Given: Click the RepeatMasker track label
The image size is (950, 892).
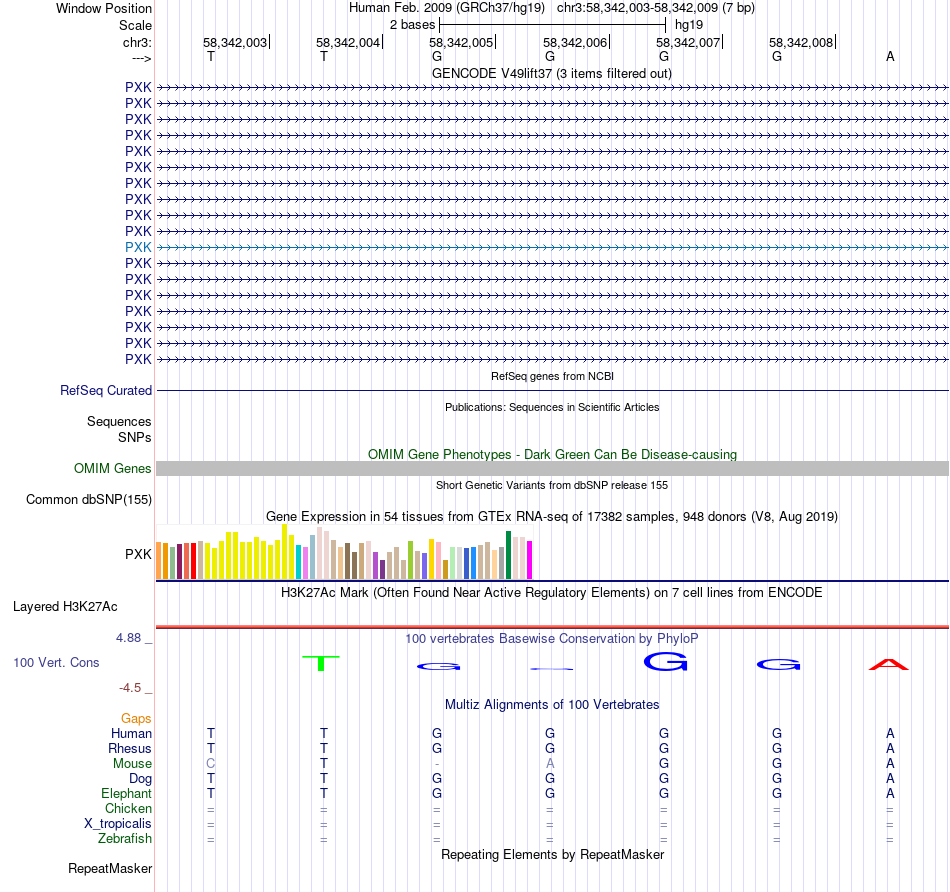Looking at the screenshot, I should (x=110, y=869).
